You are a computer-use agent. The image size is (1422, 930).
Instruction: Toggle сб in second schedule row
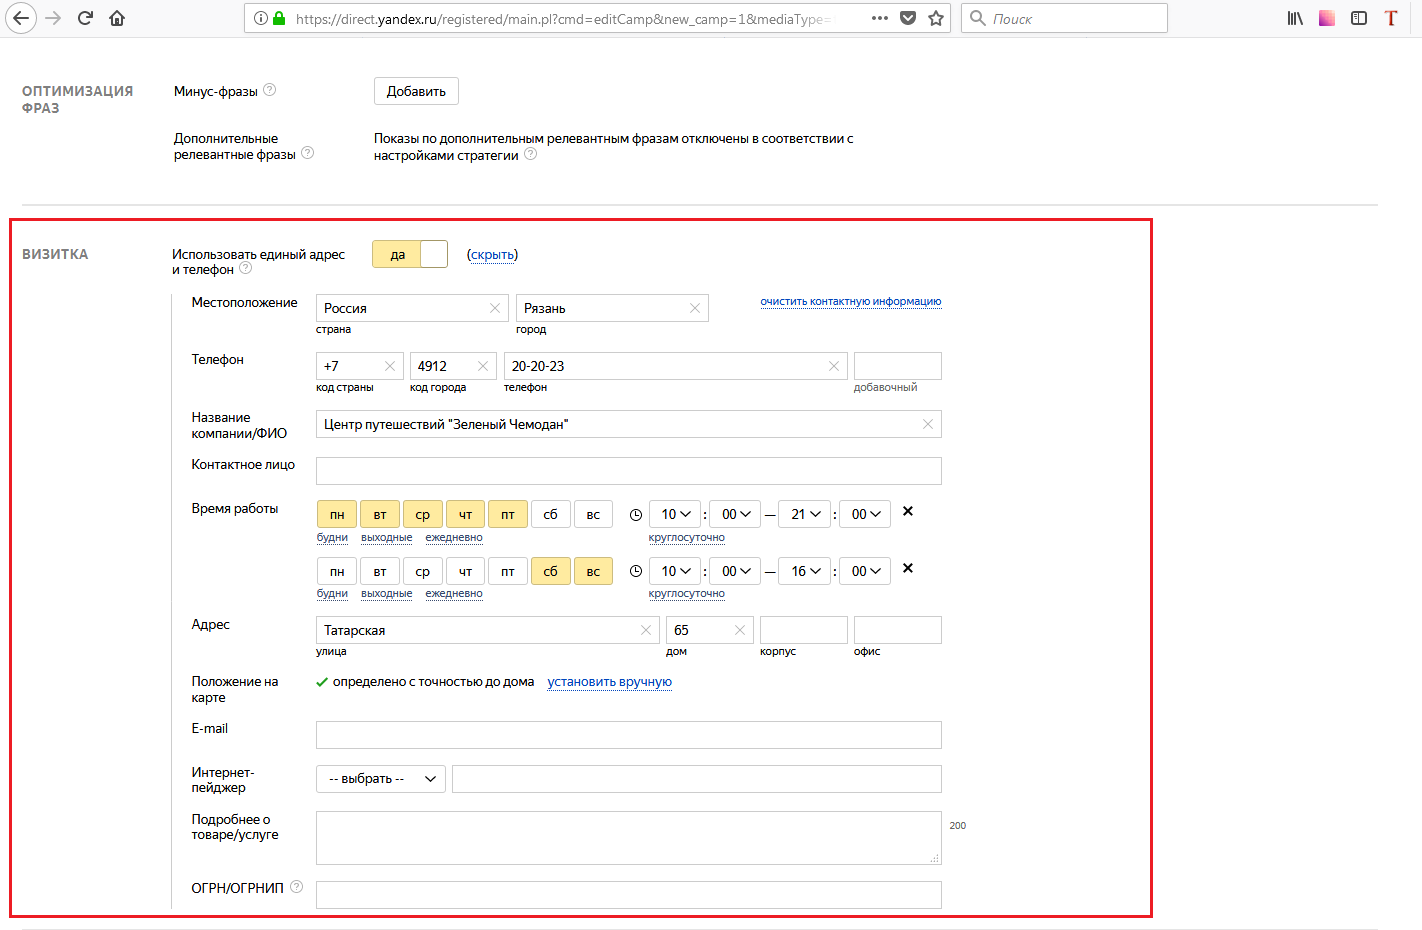click(x=551, y=571)
